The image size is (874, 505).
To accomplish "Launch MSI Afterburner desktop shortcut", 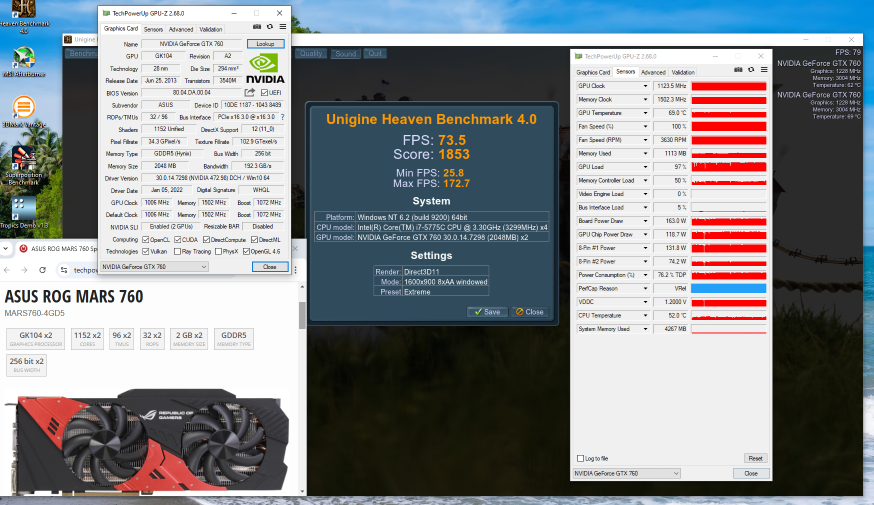I will click(23, 61).
